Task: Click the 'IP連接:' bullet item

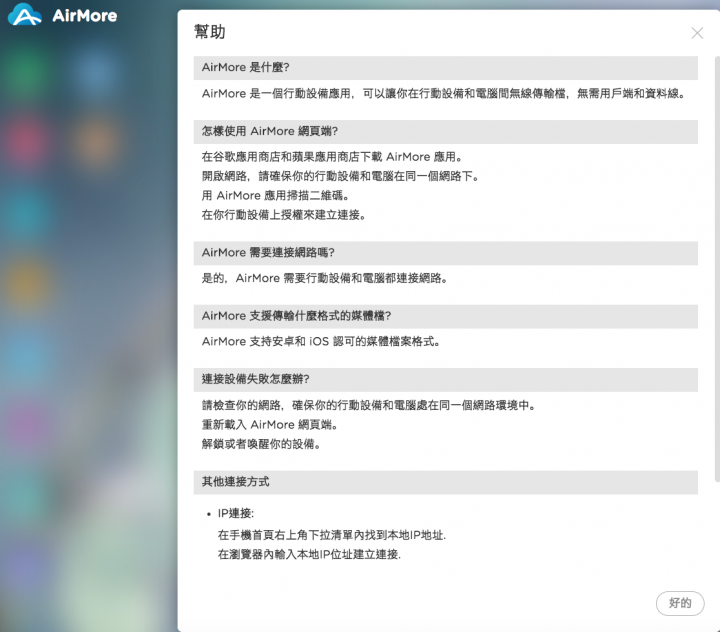Action: [236, 514]
